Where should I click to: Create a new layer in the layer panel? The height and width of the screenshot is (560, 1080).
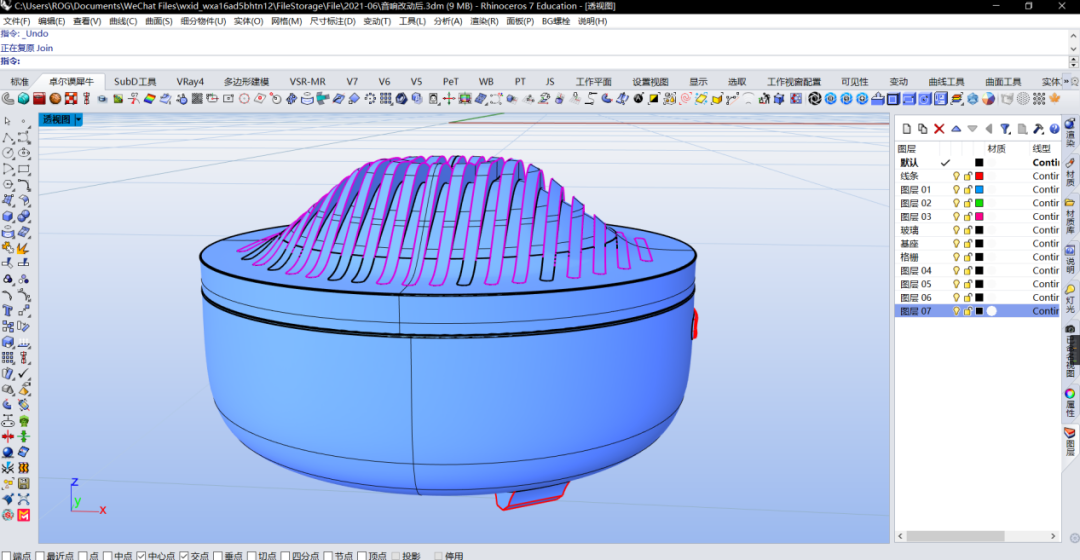click(906, 129)
